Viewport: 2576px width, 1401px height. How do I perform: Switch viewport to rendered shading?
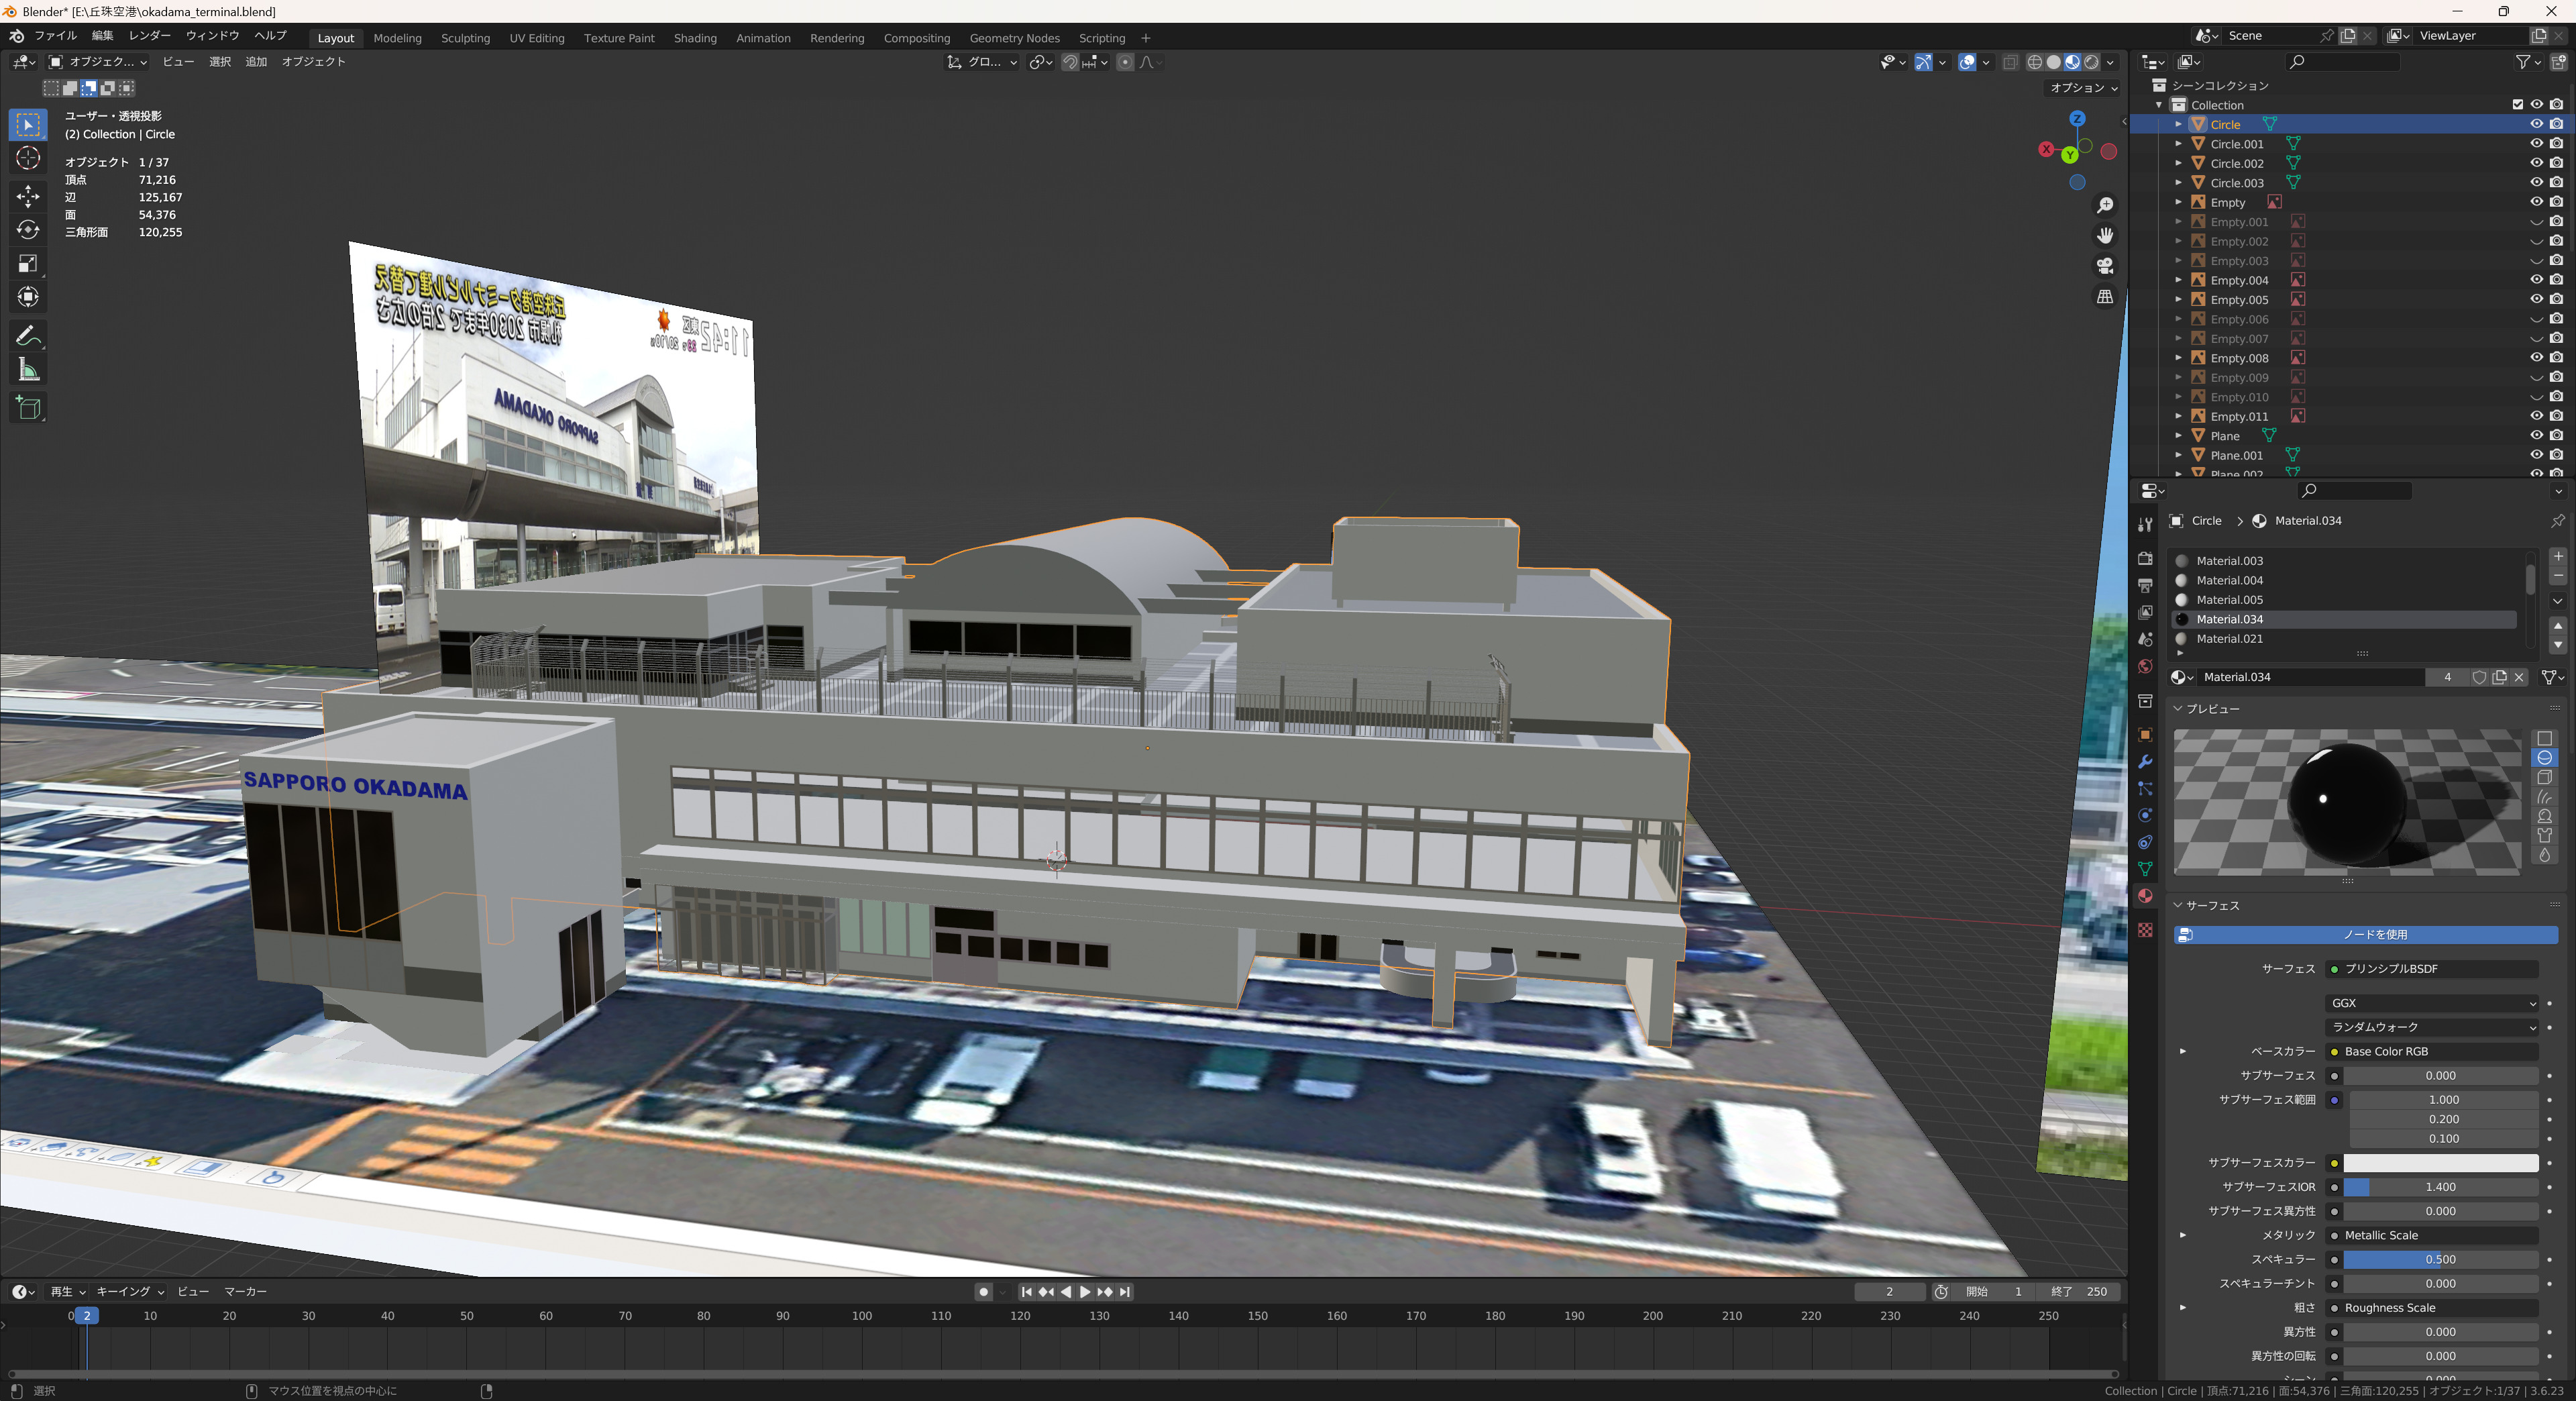[x=2092, y=62]
